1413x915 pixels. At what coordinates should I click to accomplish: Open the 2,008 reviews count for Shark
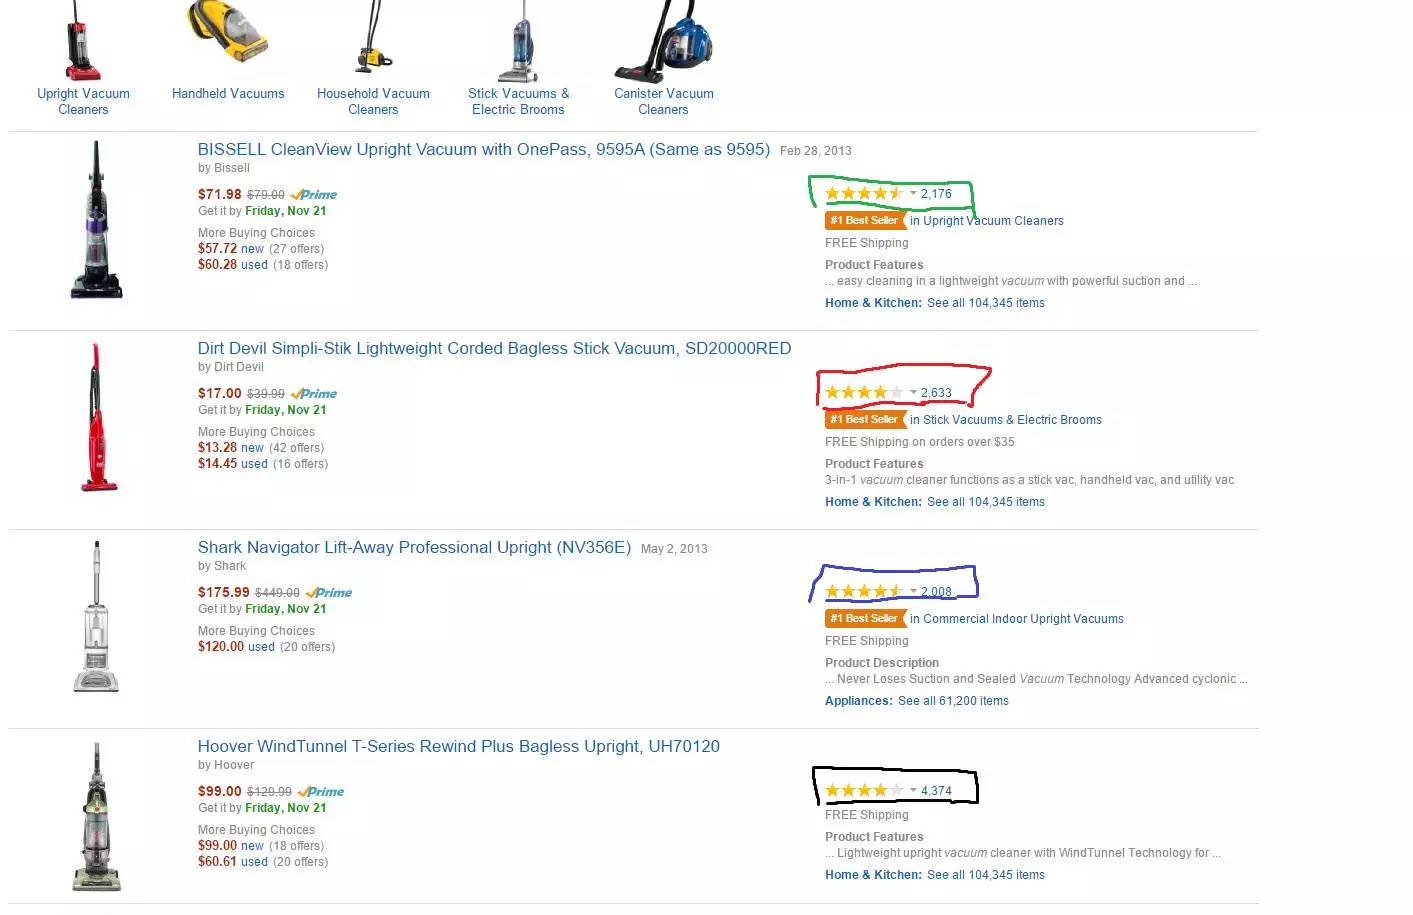click(936, 592)
